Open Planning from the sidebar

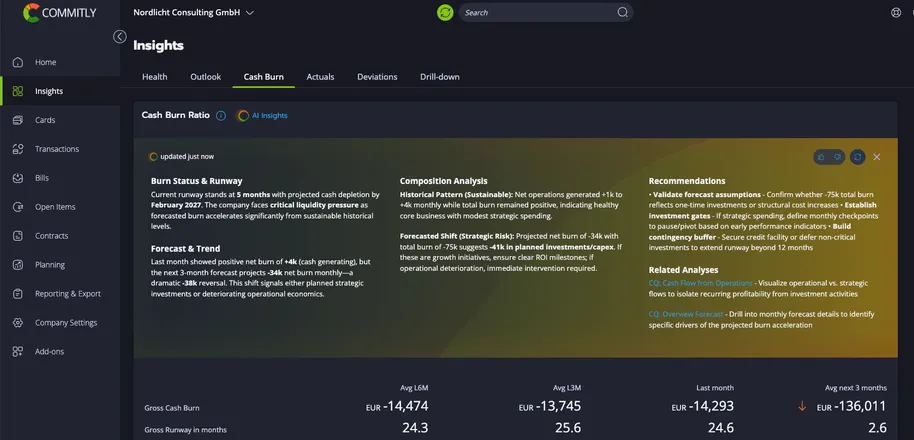50,265
